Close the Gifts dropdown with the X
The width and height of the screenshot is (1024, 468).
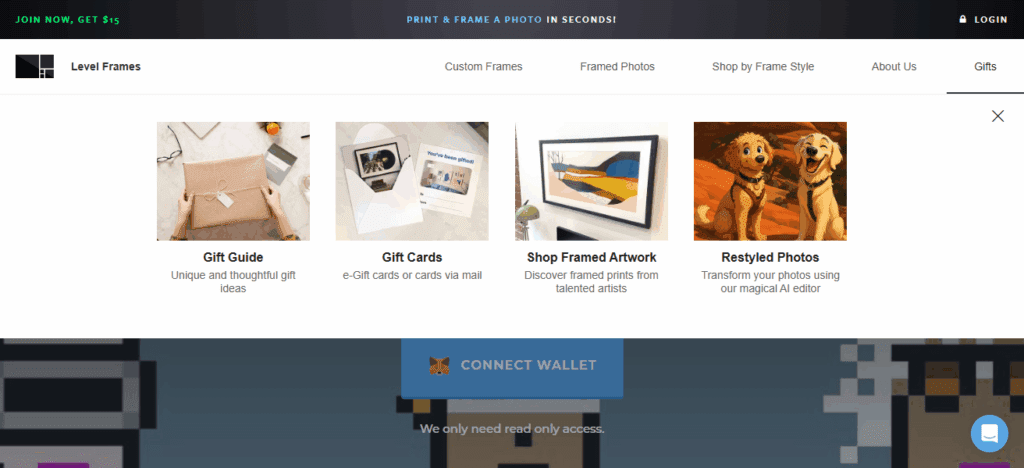tap(998, 116)
